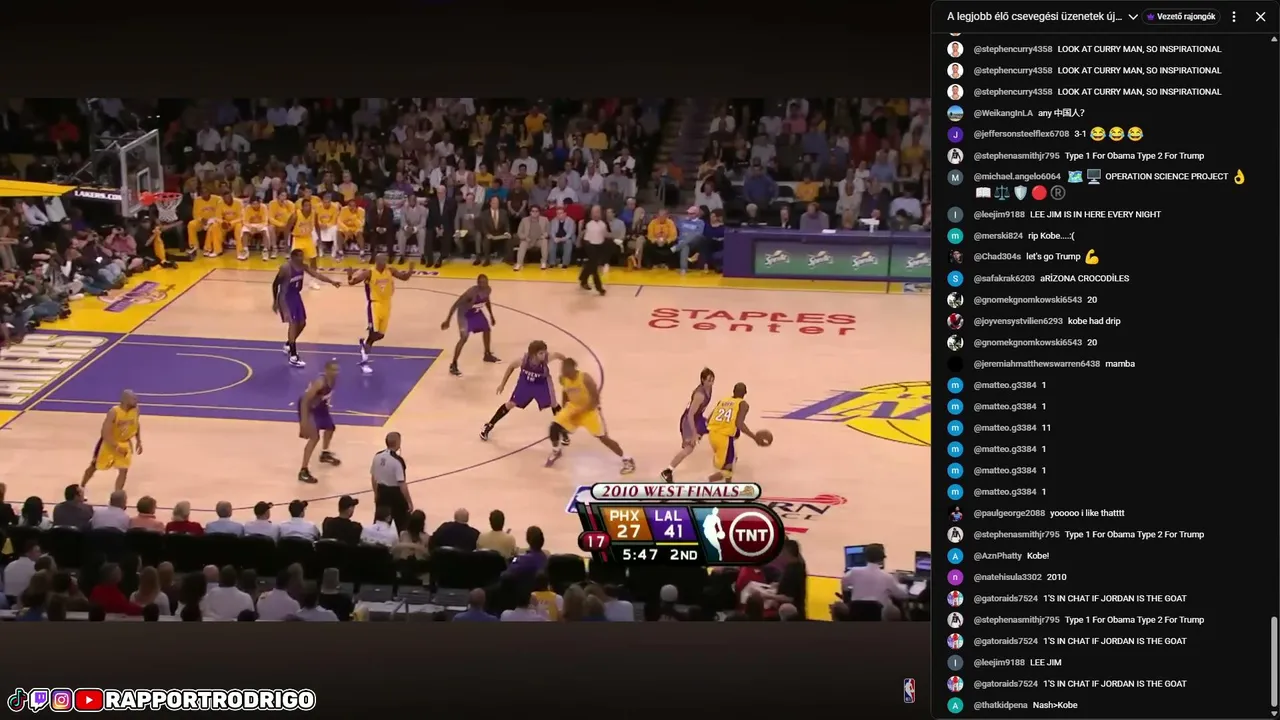Click the chat message "Kobe!"
The width and height of the screenshot is (1280, 720).
[1038, 556]
